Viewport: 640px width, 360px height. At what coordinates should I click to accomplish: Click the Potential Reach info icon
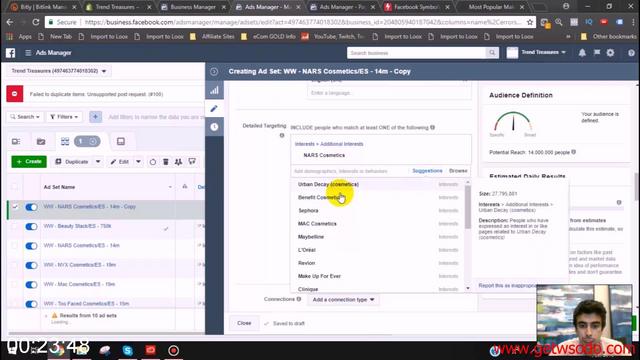coord(573,152)
